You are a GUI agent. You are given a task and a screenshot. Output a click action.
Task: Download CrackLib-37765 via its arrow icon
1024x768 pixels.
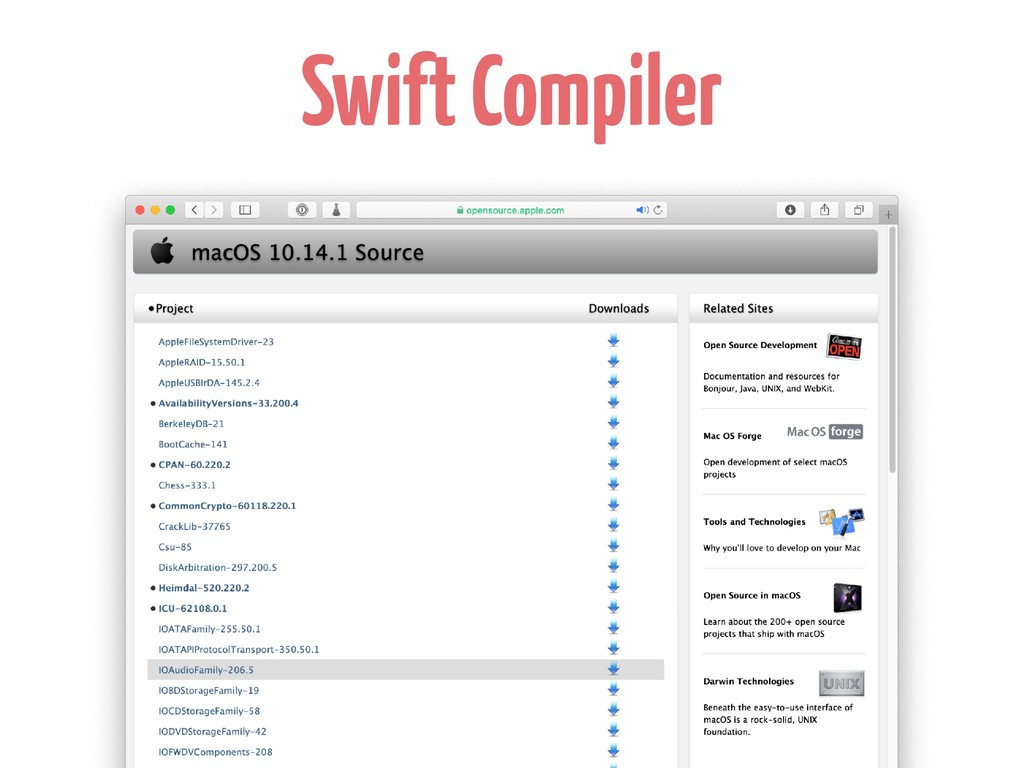pyautogui.click(x=613, y=525)
